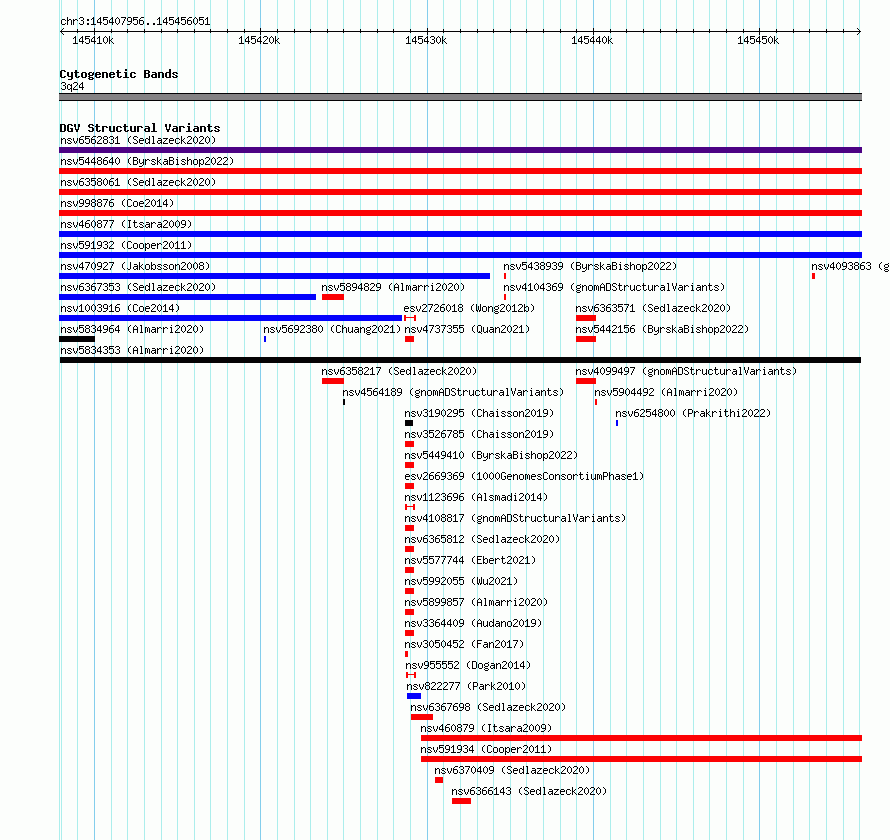Open nsv5904492 (Almarri2020) label

tap(666, 392)
